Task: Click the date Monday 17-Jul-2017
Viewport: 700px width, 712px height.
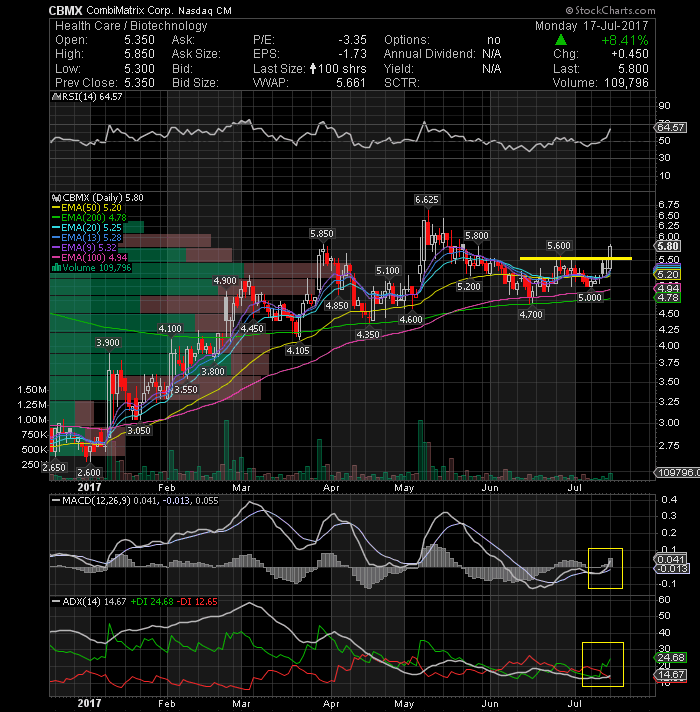Action: [x=592, y=26]
